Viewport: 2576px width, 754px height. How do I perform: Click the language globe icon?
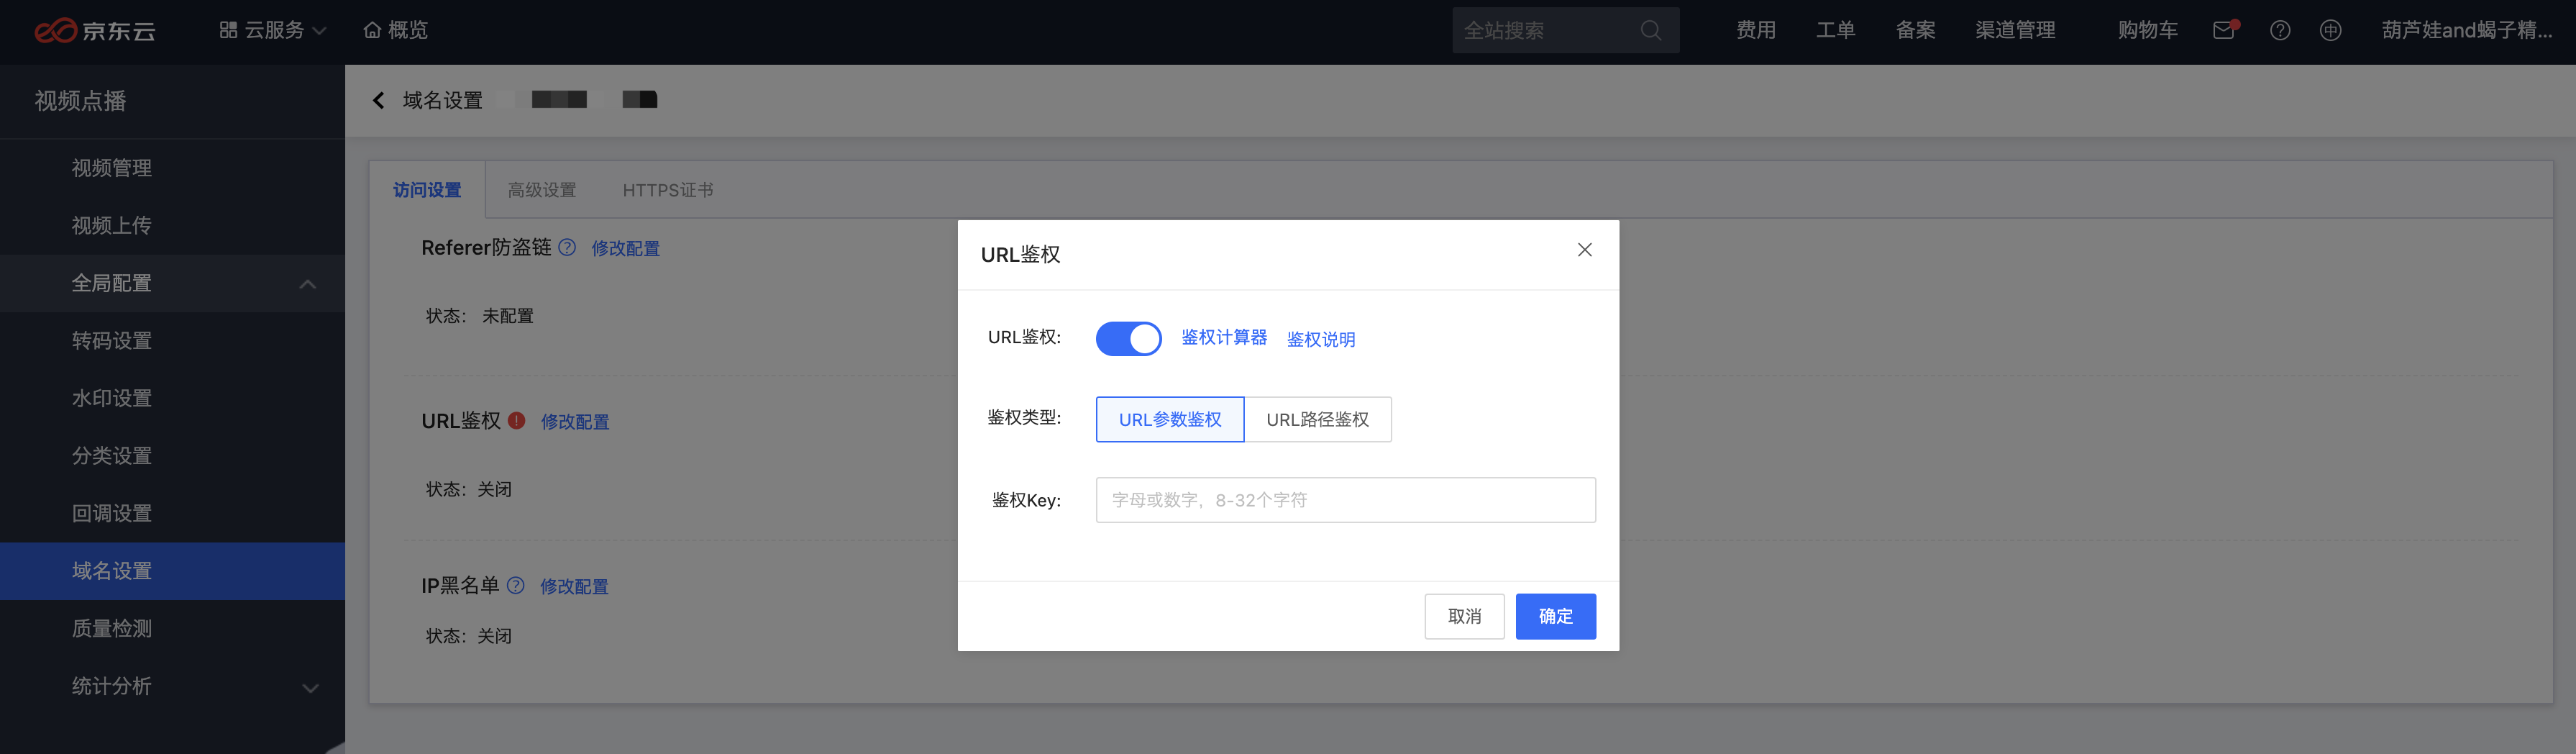[2330, 31]
